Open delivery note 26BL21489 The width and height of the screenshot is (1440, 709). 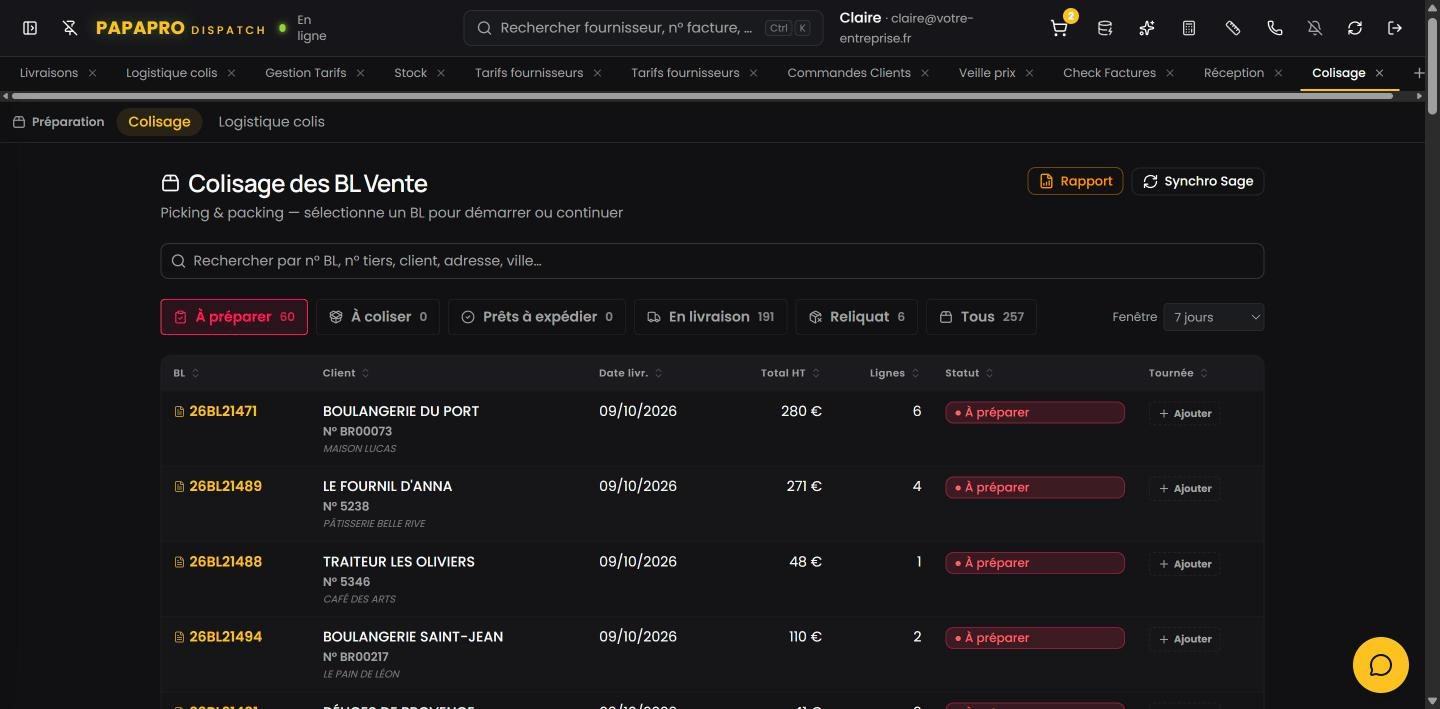pyautogui.click(x=225, y=486)
